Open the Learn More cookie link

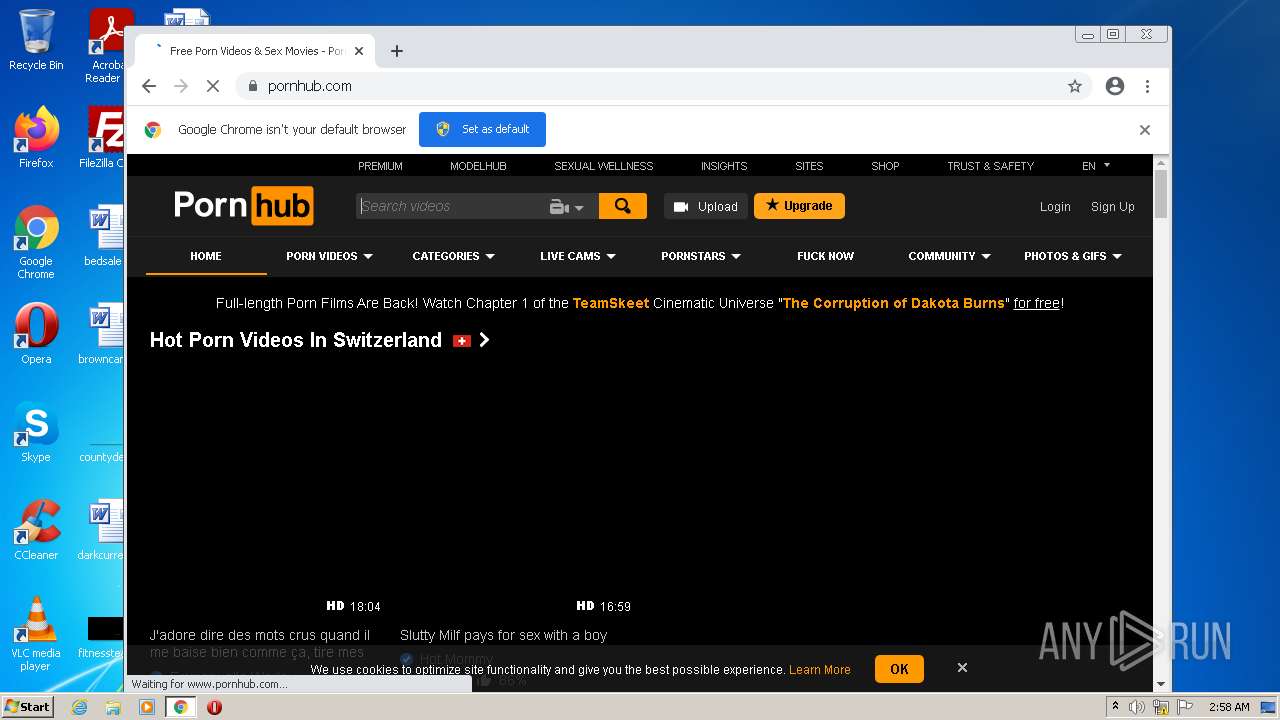(x=820, y=670)
